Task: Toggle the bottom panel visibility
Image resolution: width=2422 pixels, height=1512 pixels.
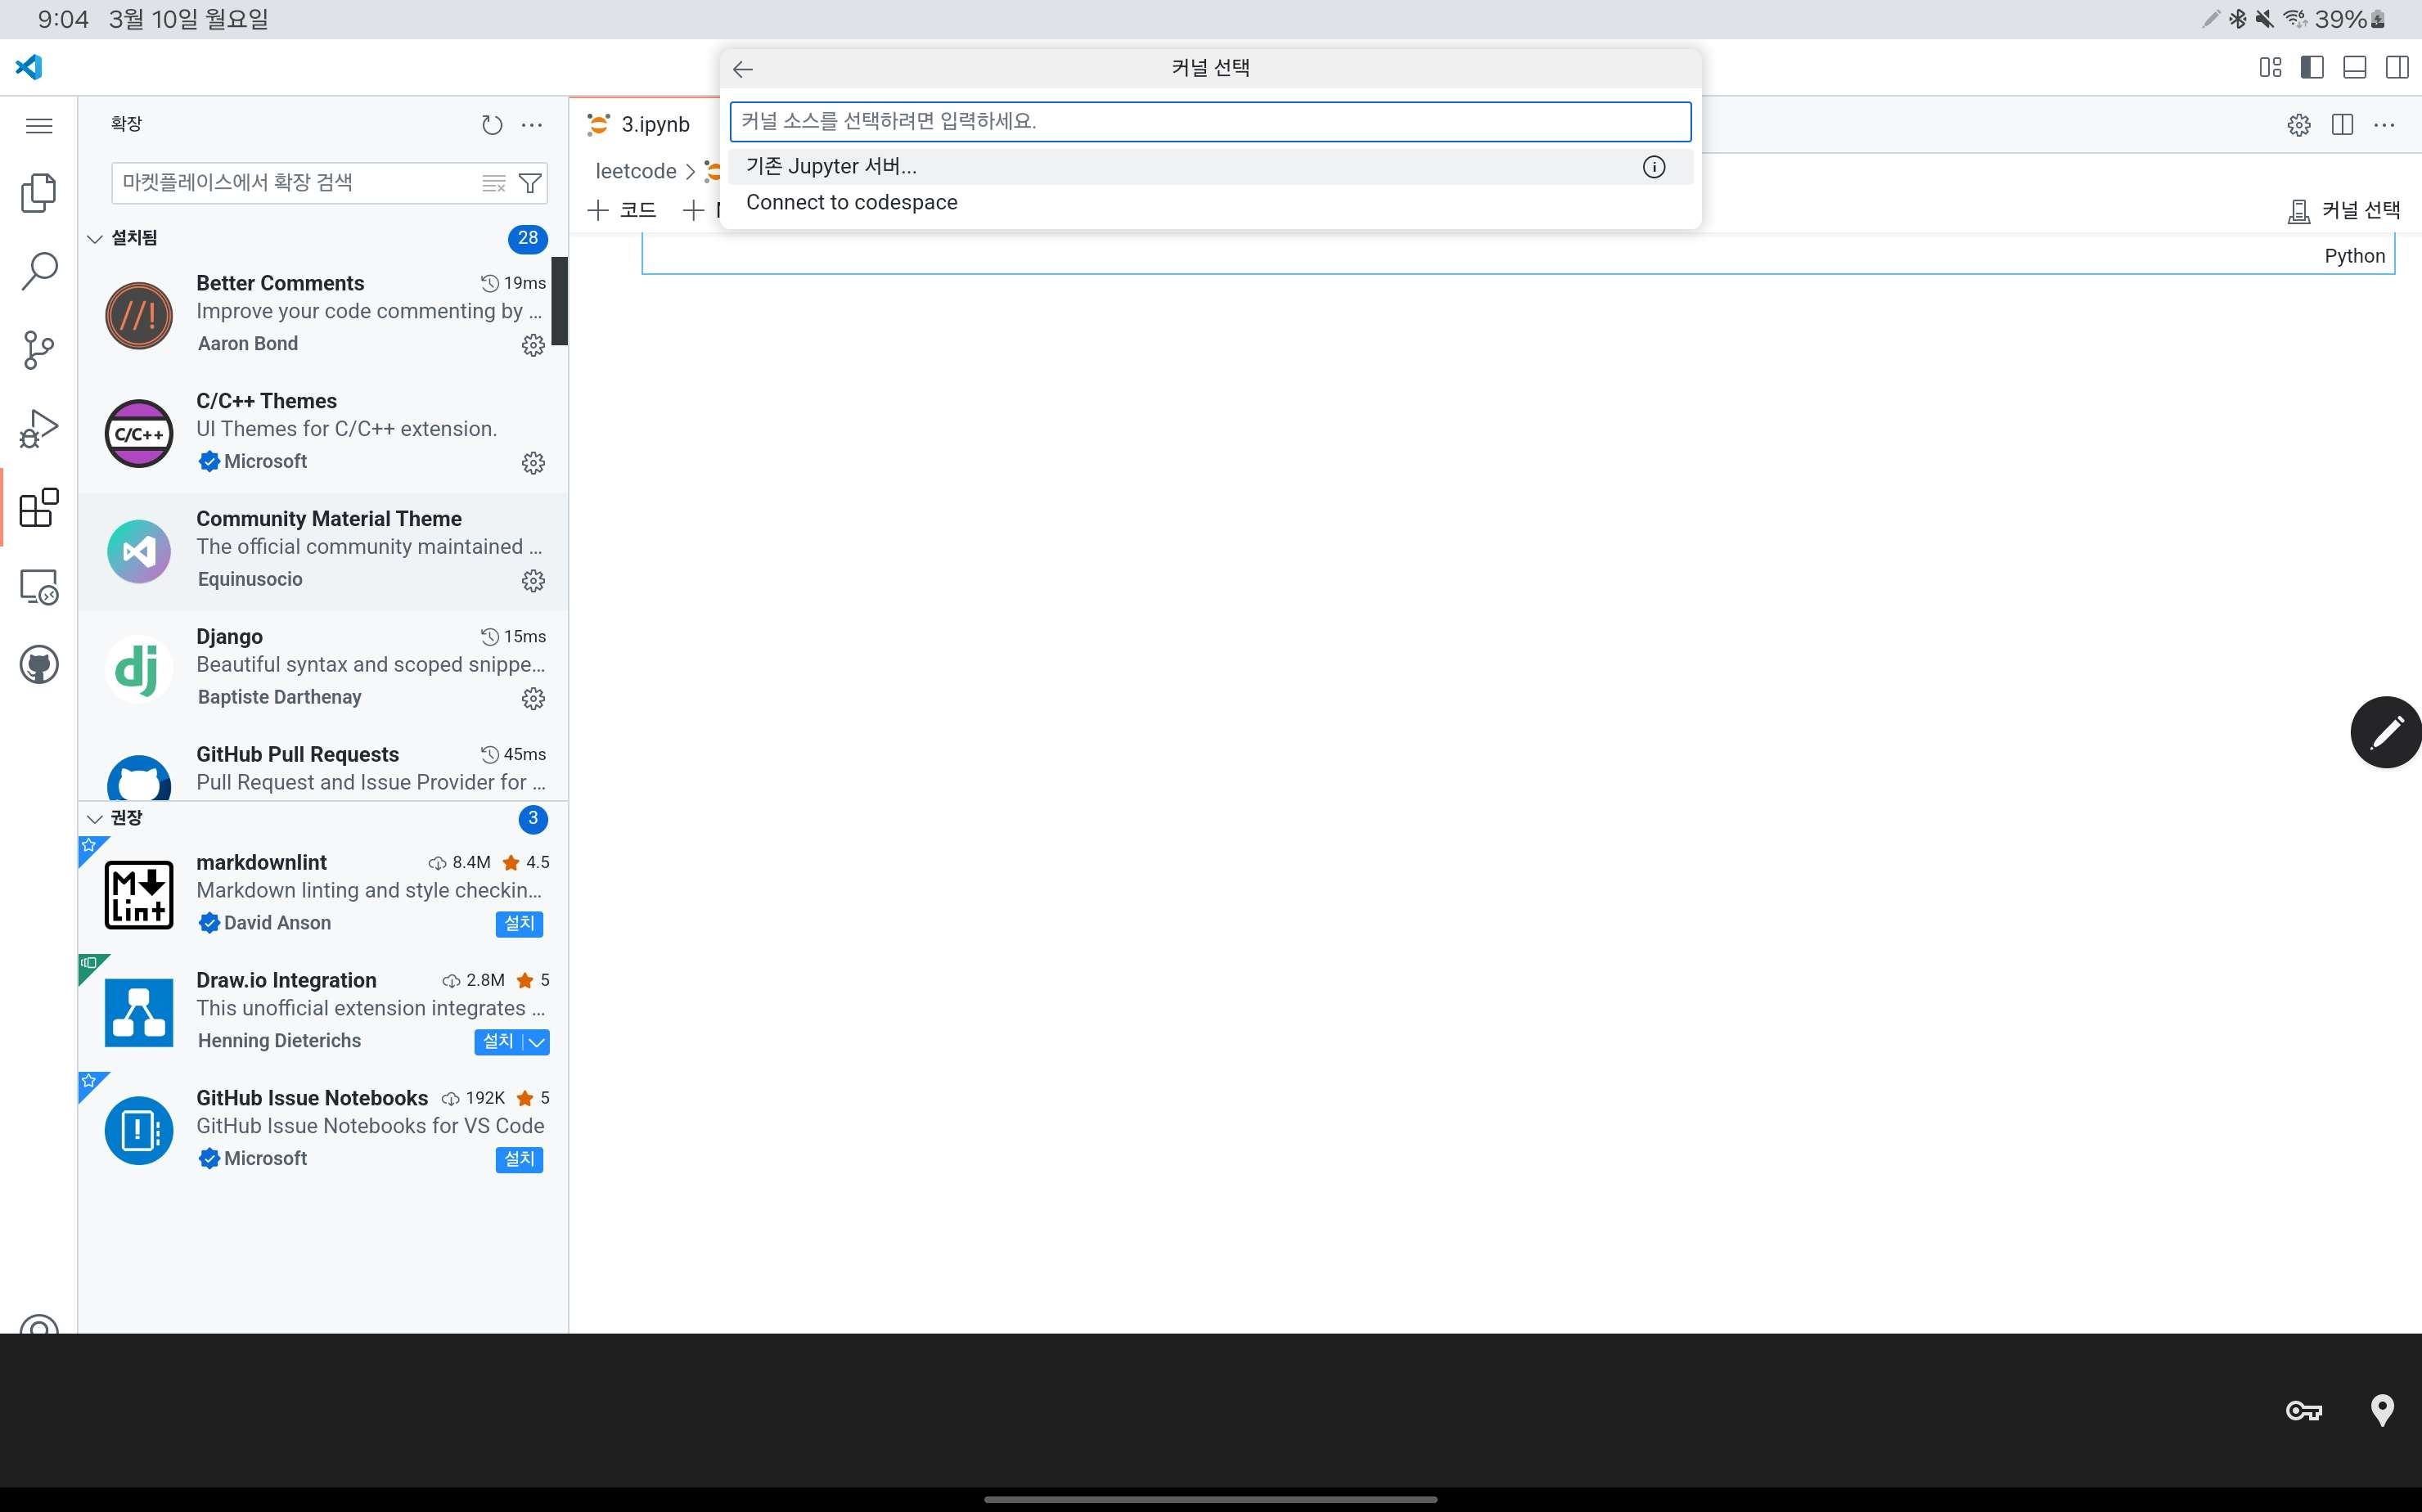Action: tap(2354, 67)
